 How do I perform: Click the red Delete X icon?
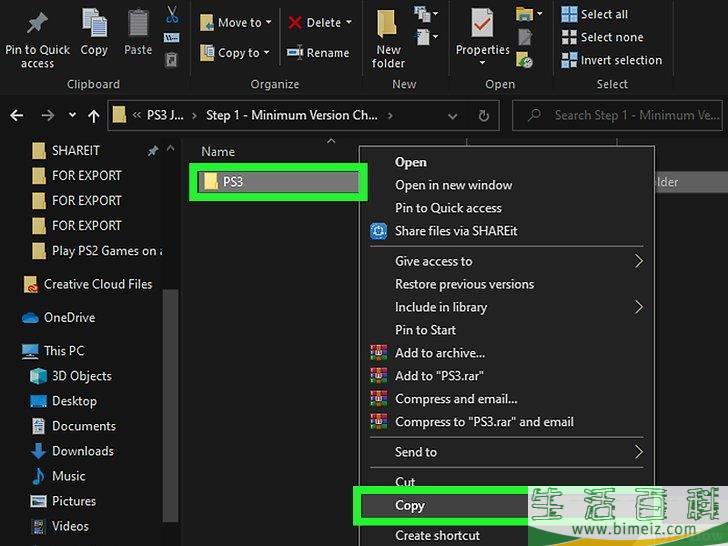coord(295,22)
